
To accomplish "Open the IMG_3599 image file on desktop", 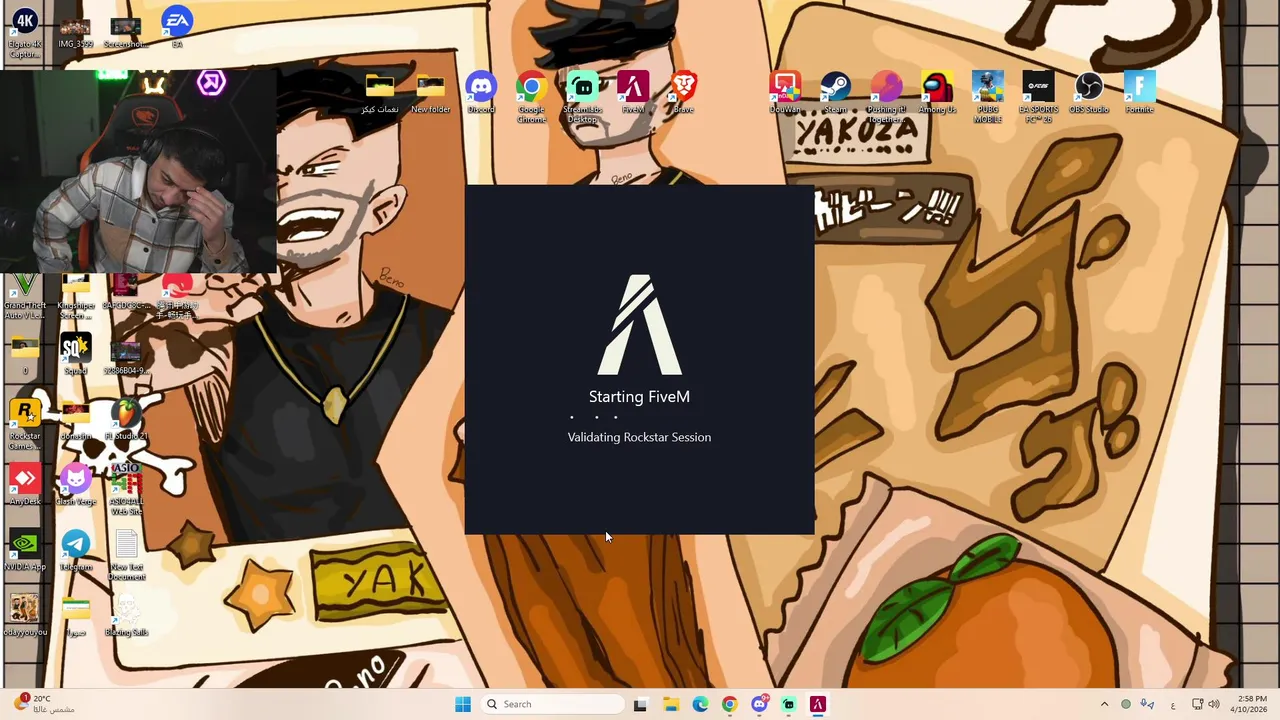I will (75, 32).
